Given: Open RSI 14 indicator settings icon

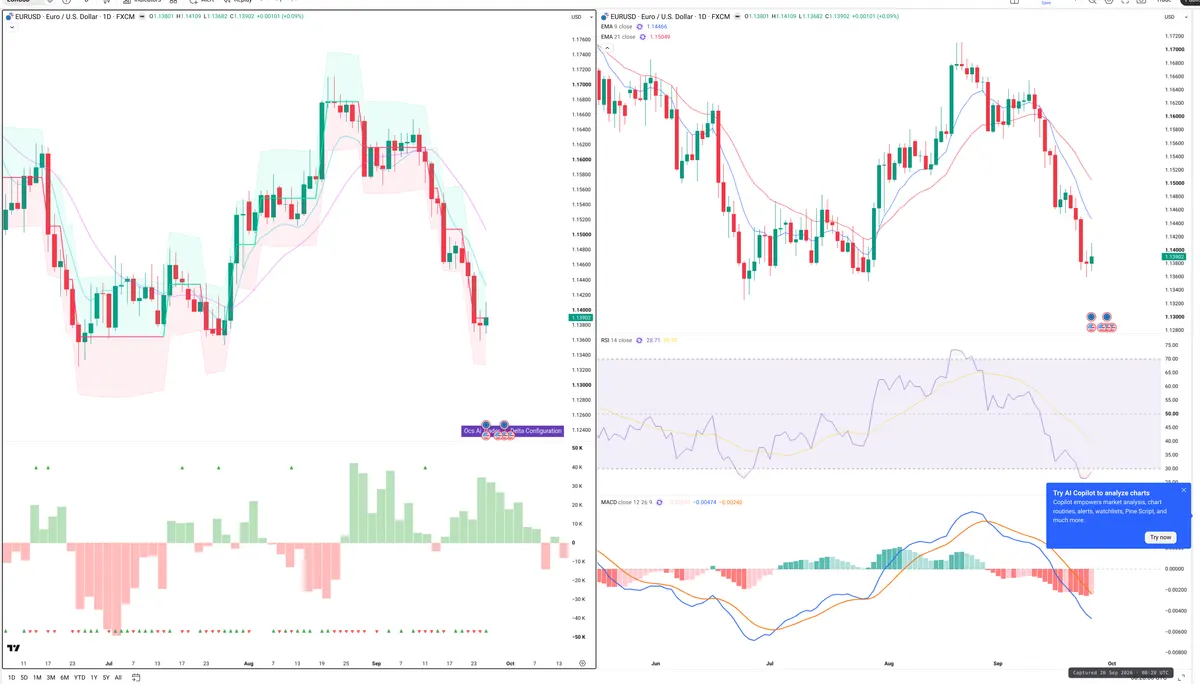Looking at the screenshot, I should 639,340.
